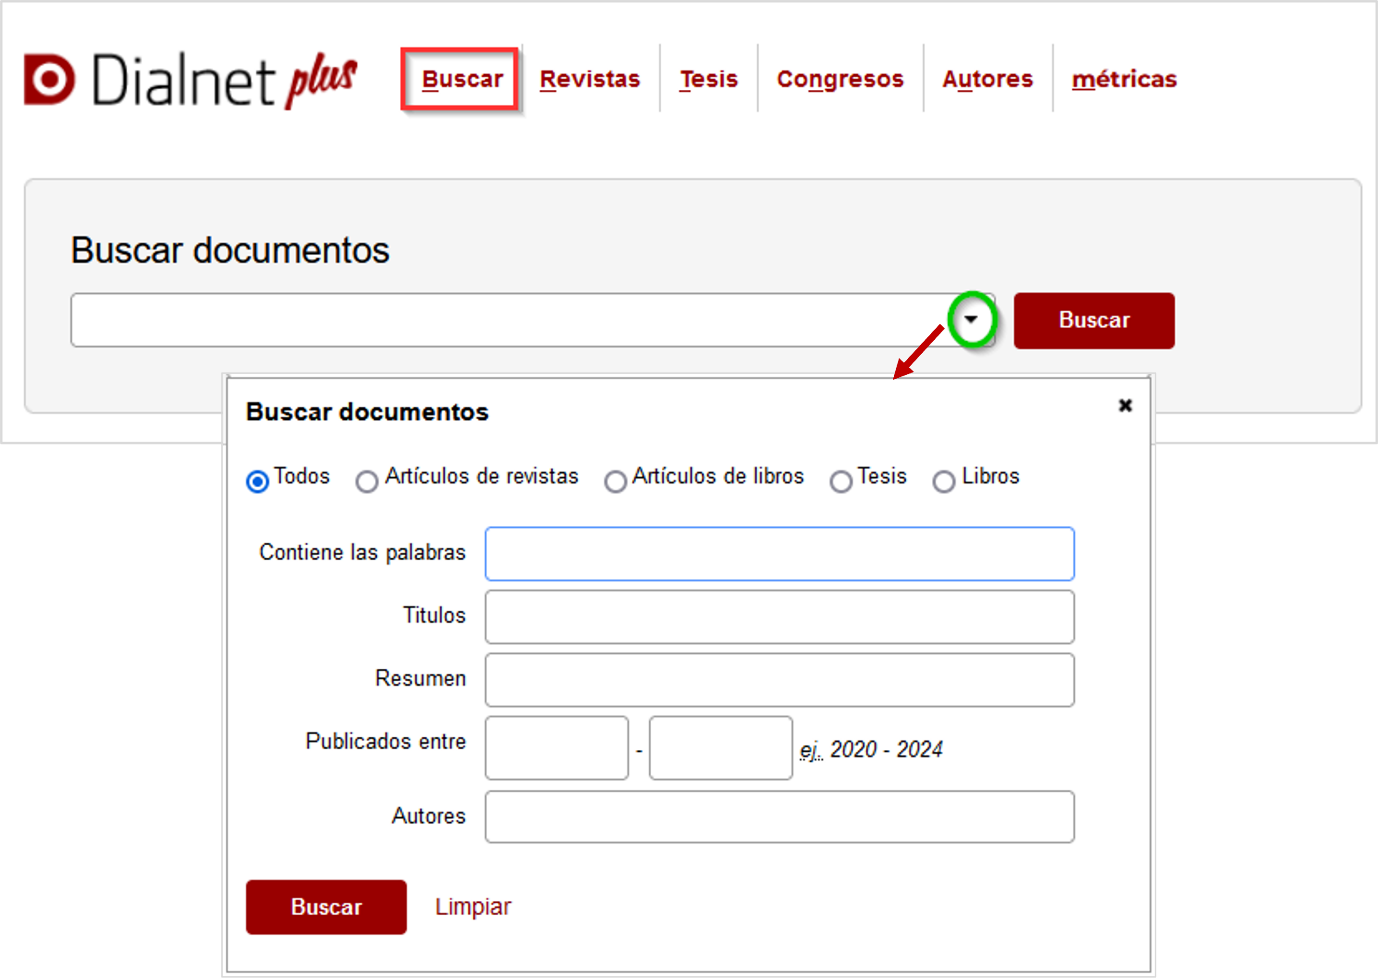Click the Limpiar link
1378x978 pixels.
click(473, 907)
